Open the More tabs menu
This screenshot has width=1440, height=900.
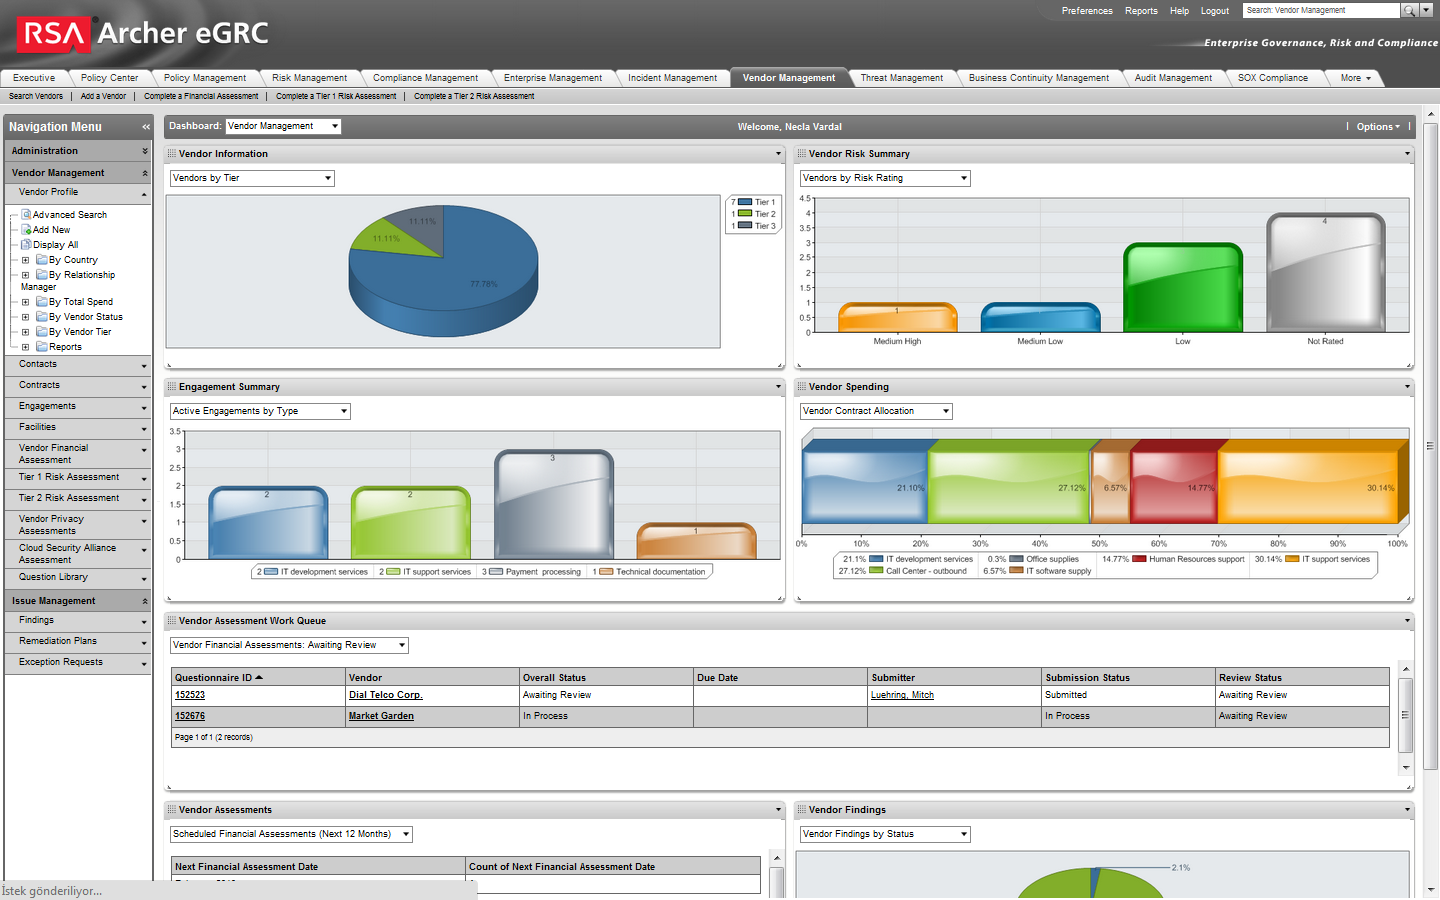point(1355,78)
